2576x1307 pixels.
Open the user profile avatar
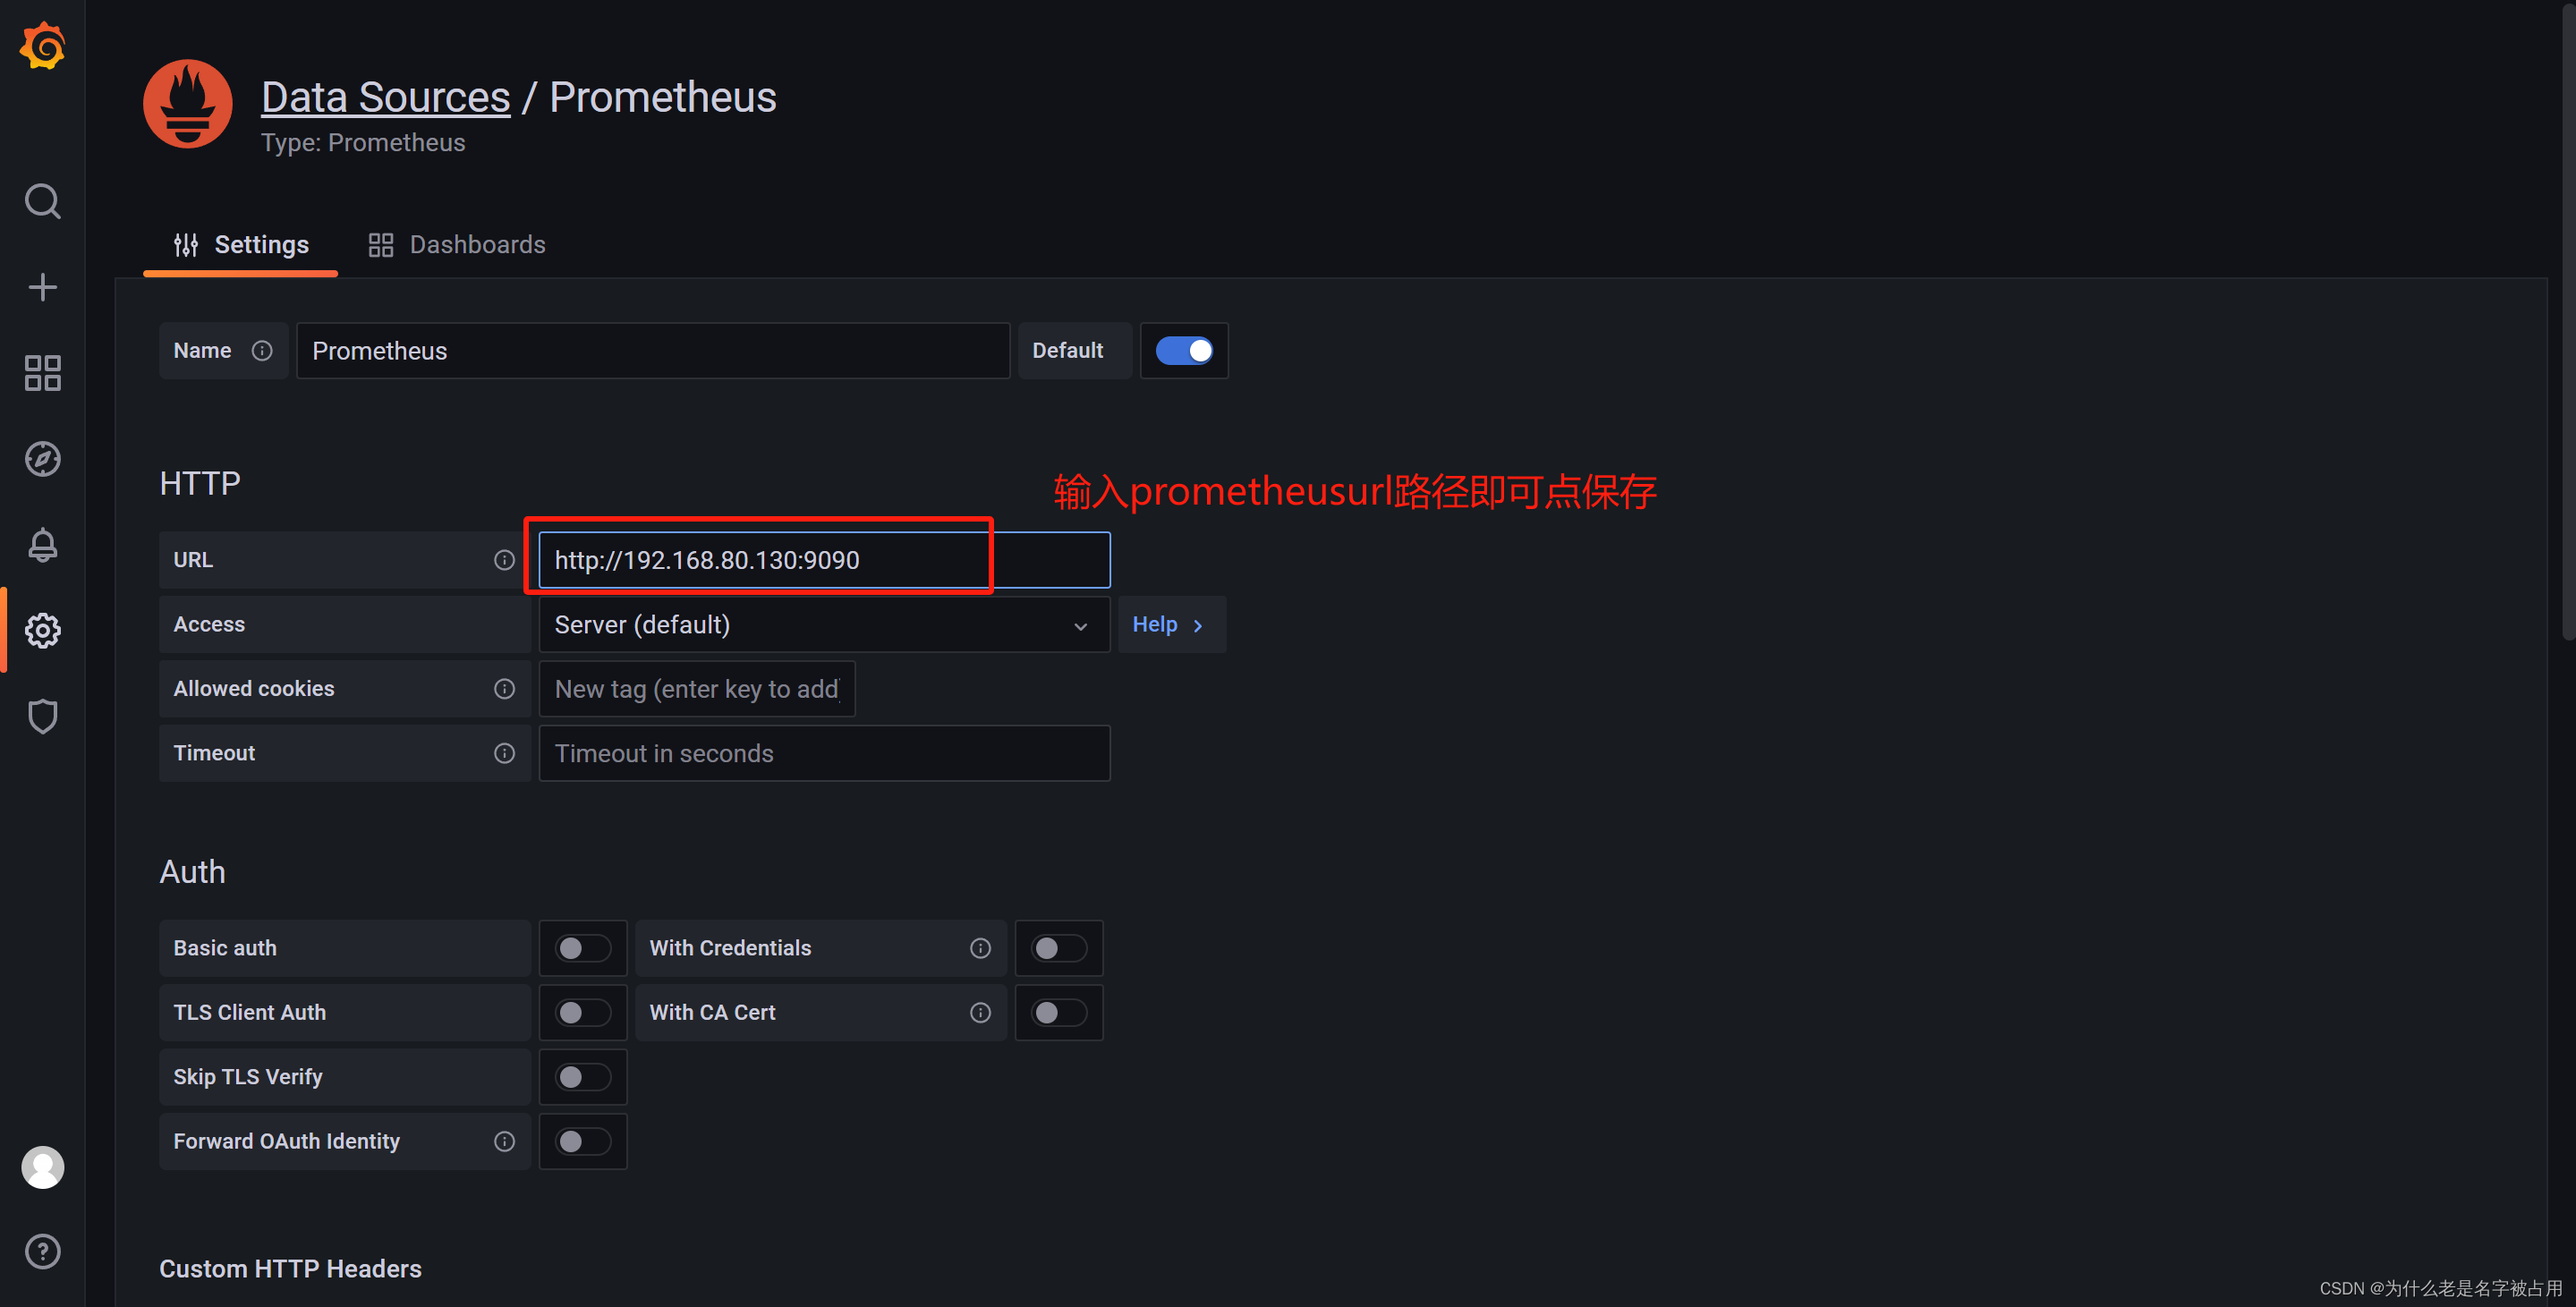point(42,1167)
